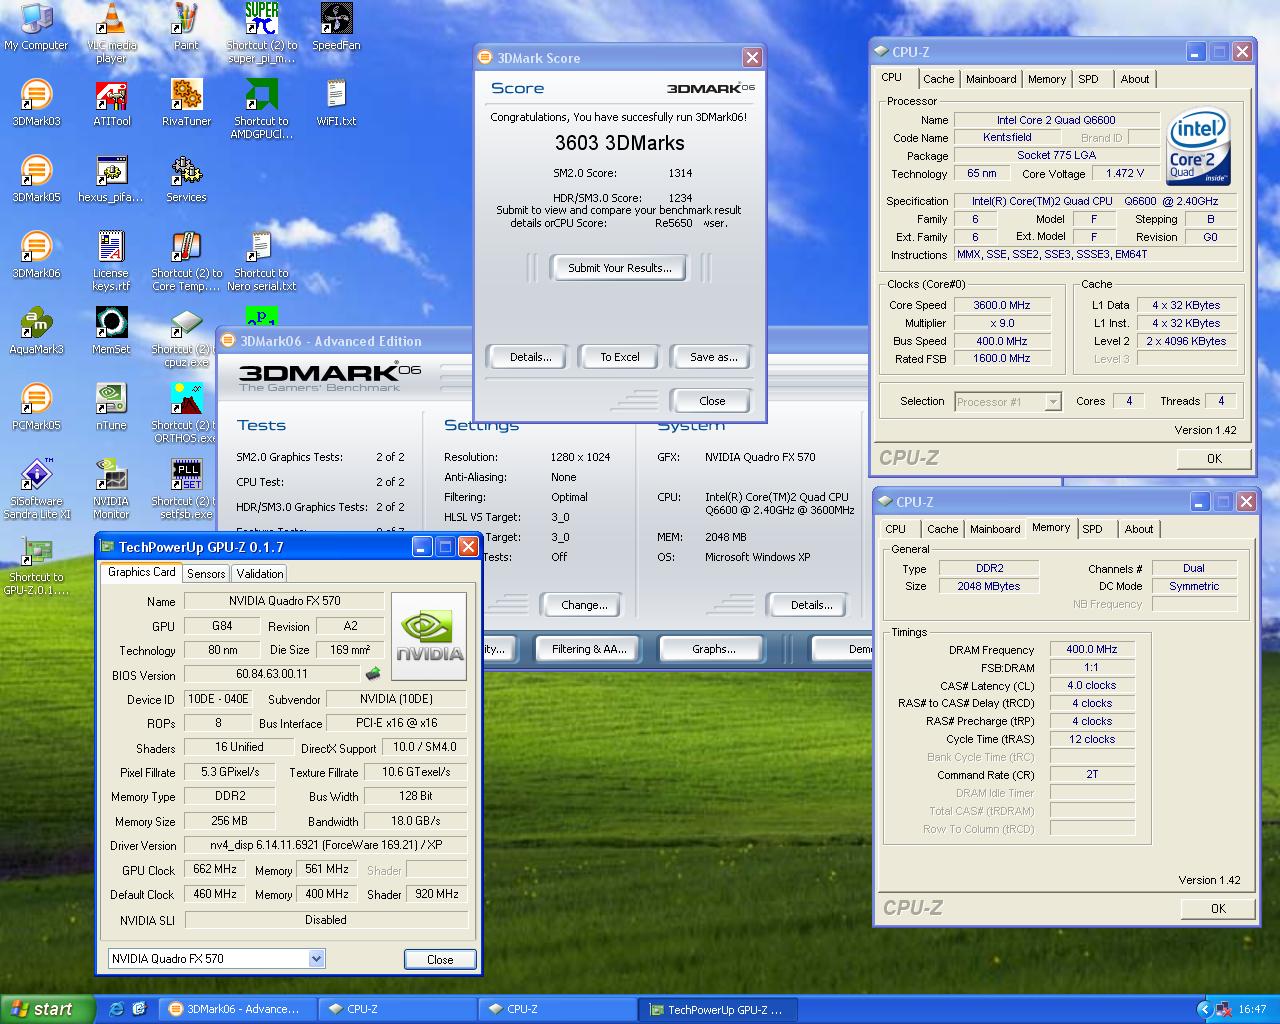Viewport: 1280px width, 1024px height.
Task: Click the 3603 3DMarks score text
Action: 619,143
